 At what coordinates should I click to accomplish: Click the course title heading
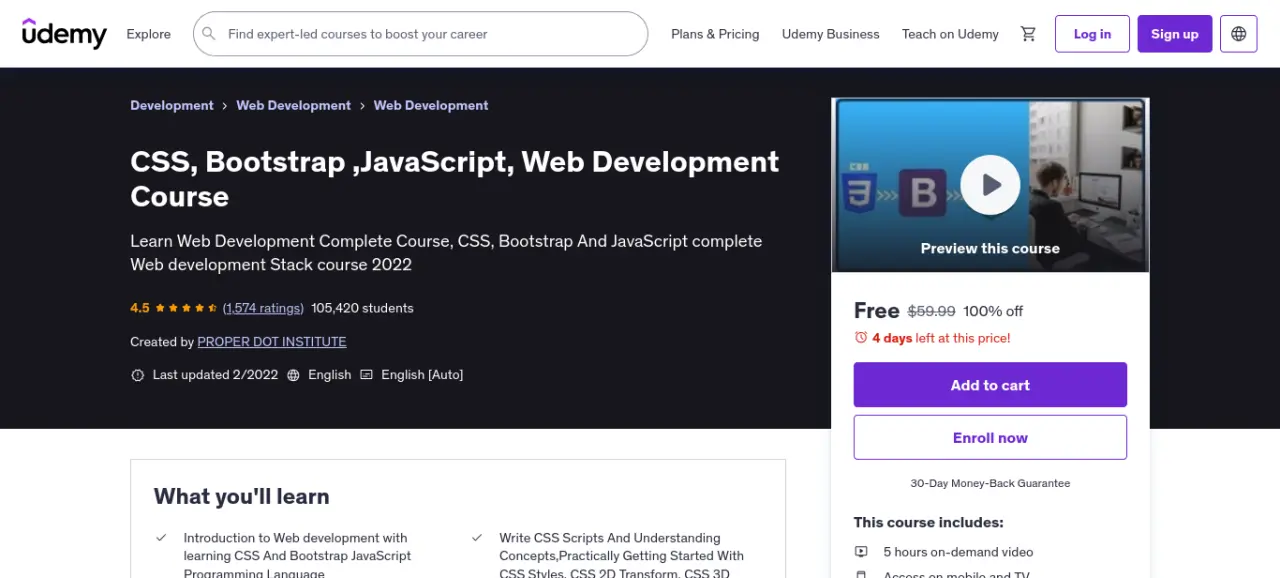pos(454,179)
